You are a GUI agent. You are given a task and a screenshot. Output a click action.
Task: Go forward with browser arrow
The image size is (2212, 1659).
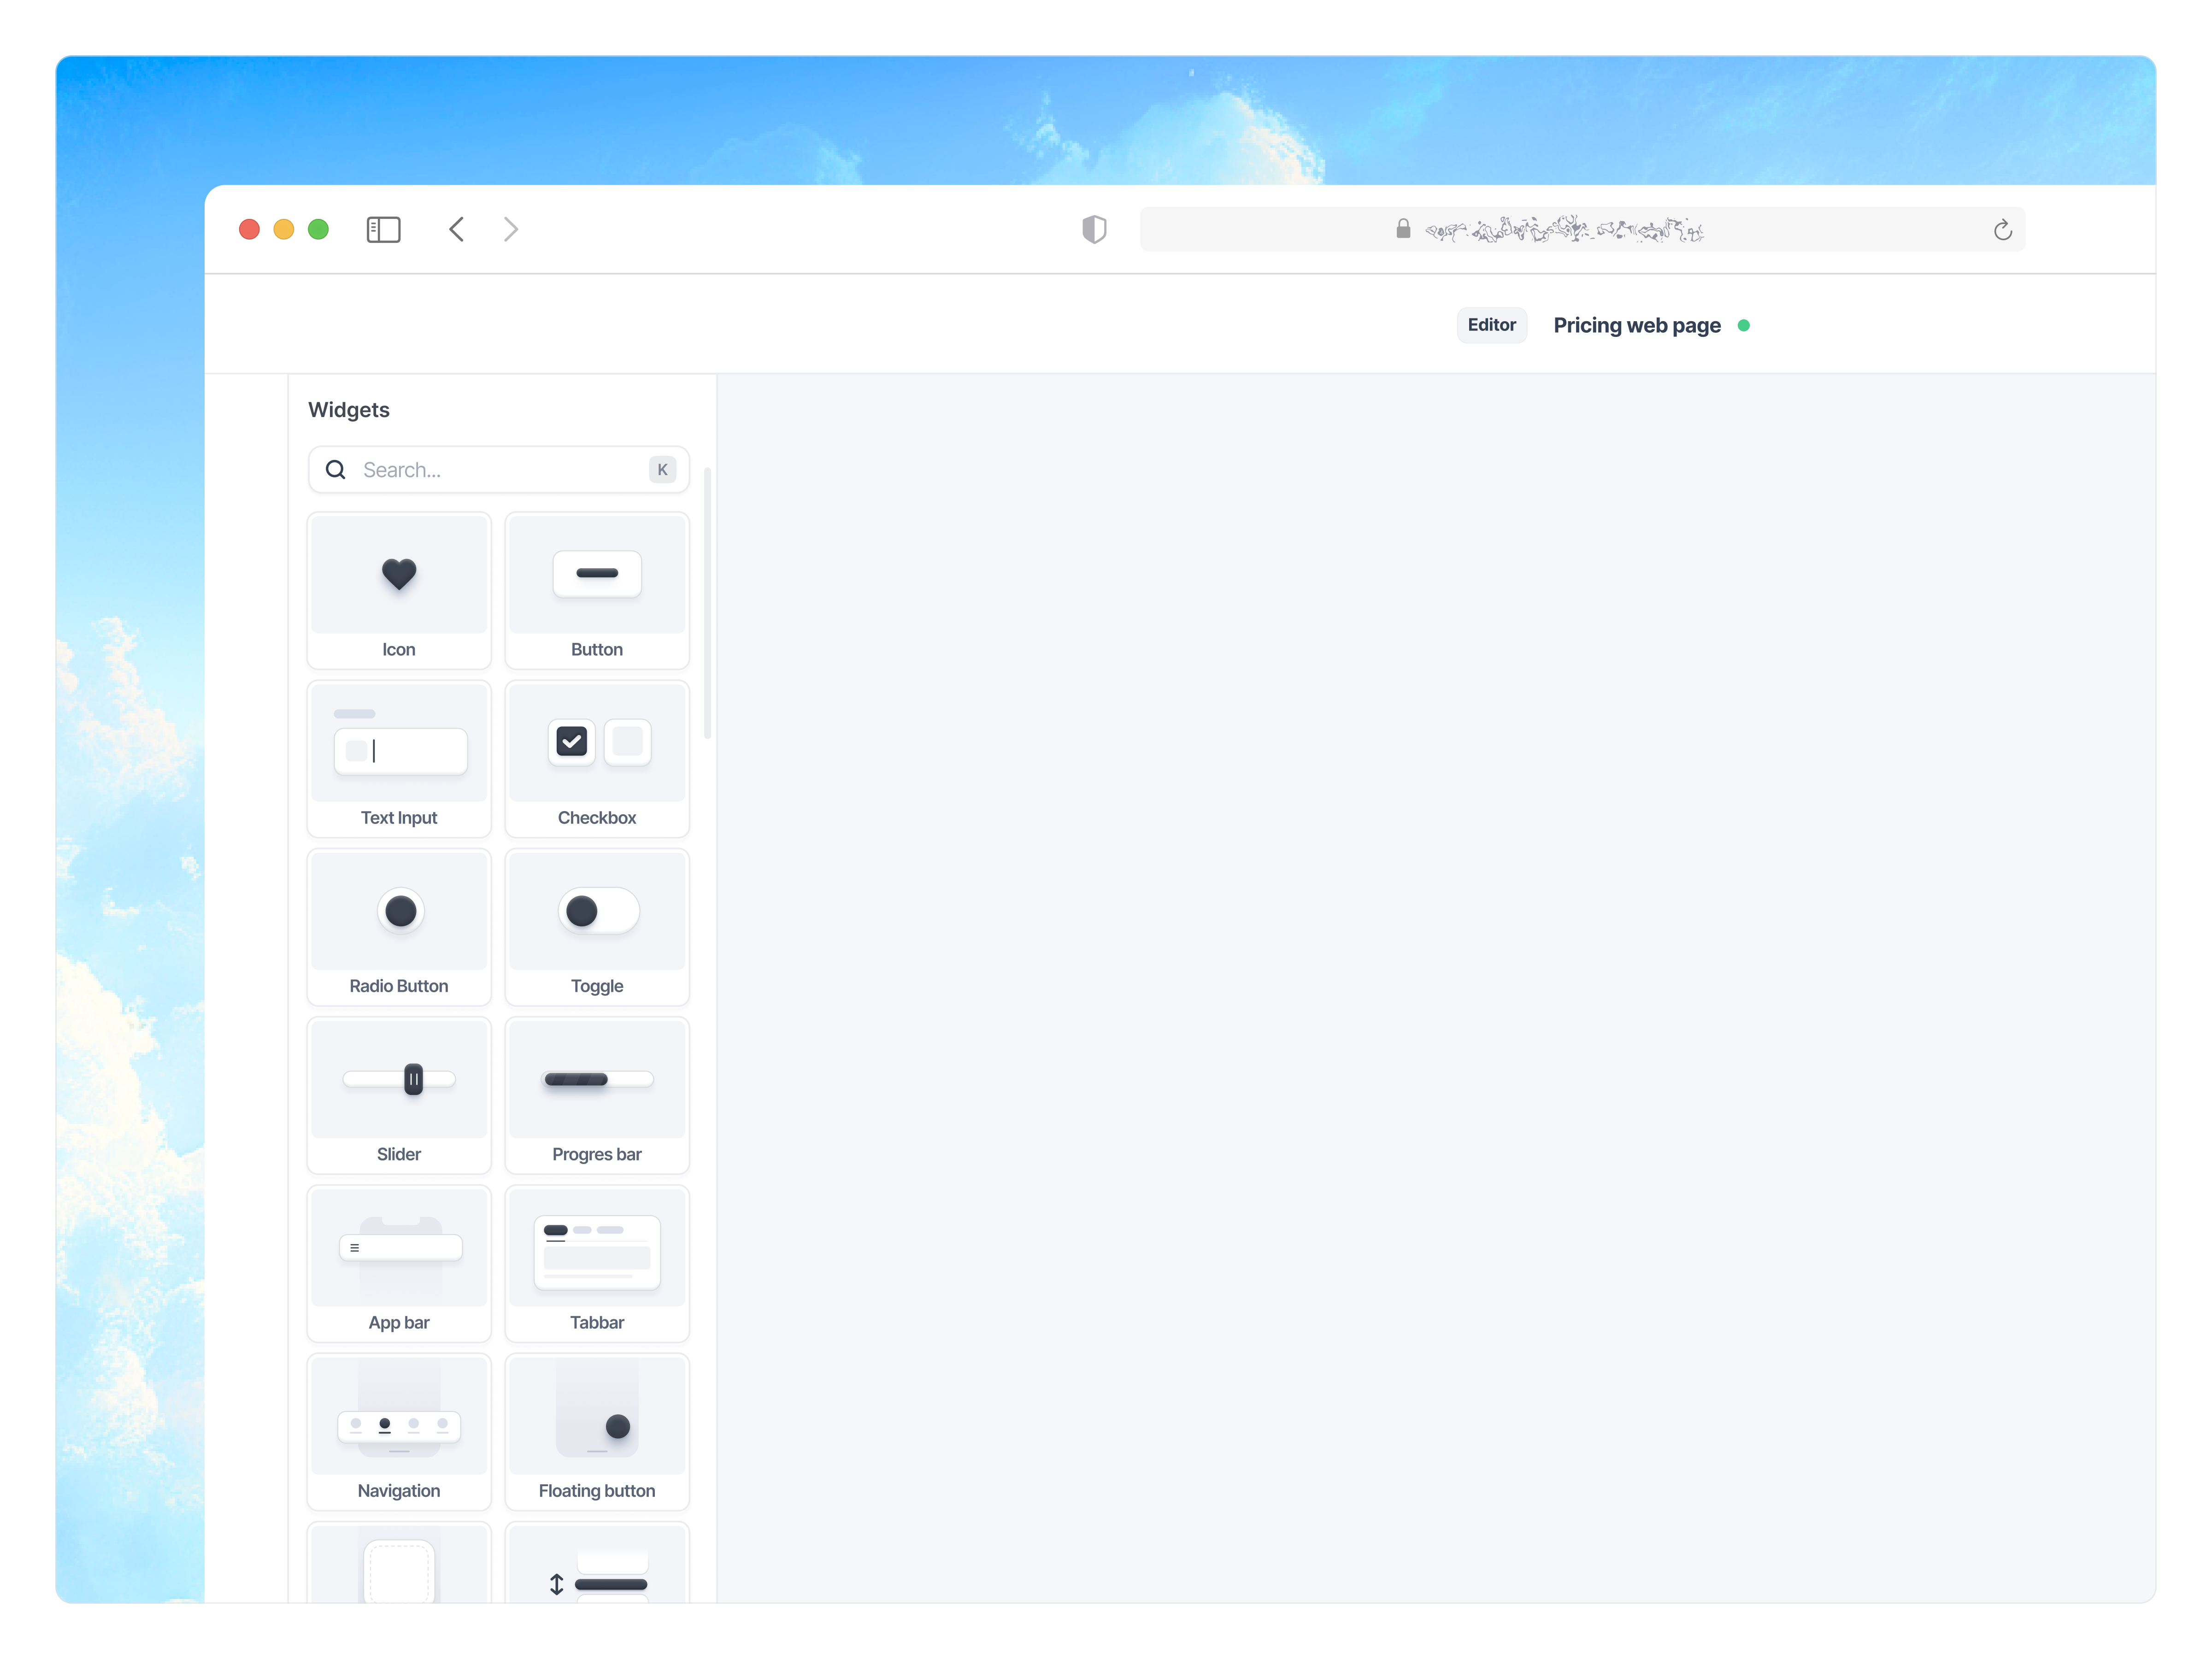tap(510, 229)
